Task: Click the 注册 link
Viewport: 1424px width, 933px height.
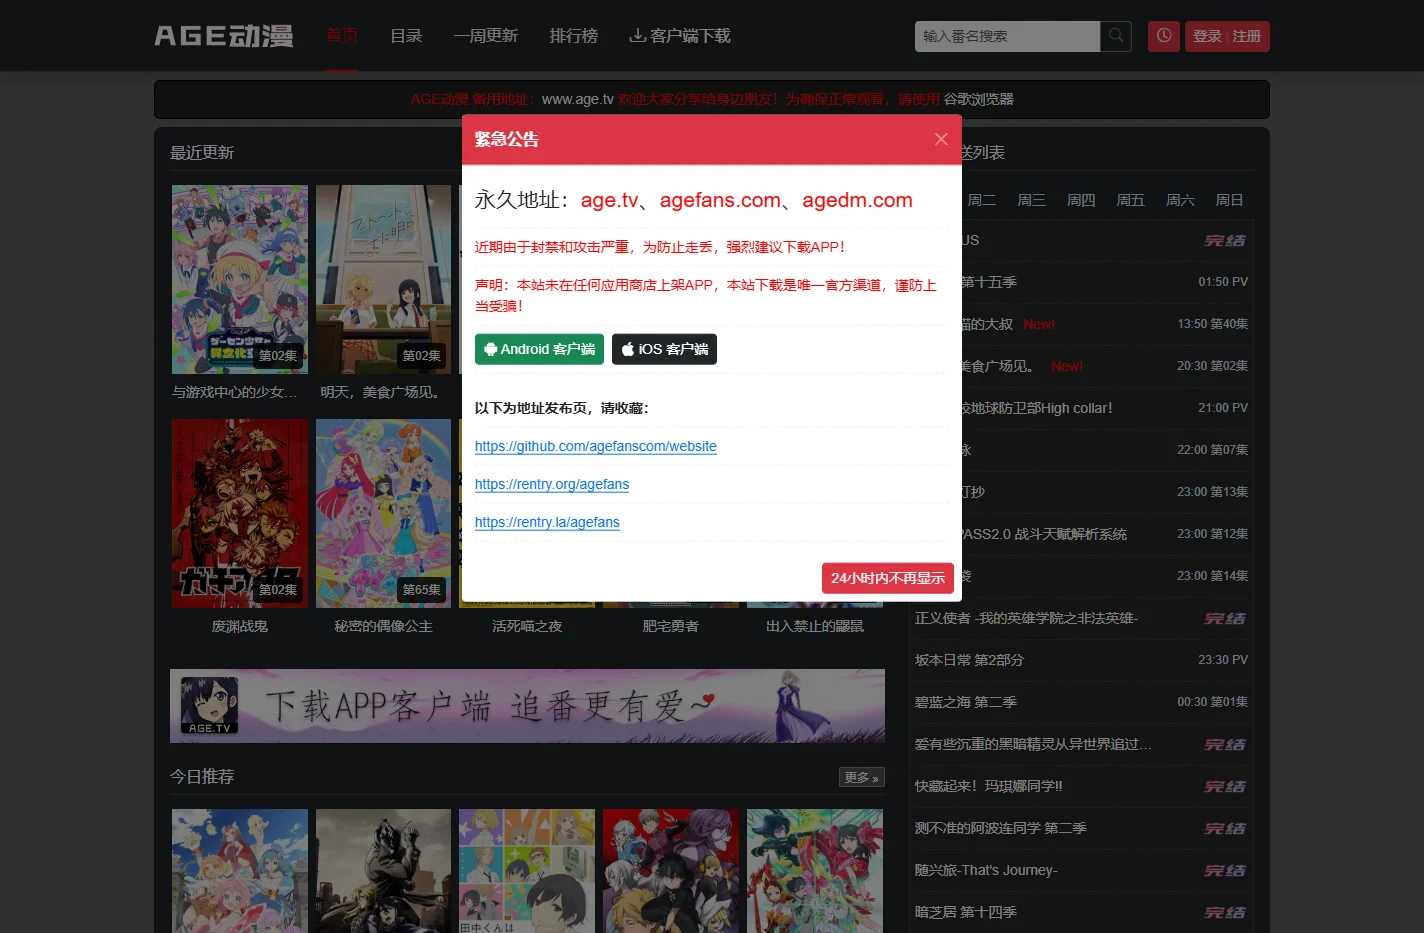Action: pos(1246,36)
